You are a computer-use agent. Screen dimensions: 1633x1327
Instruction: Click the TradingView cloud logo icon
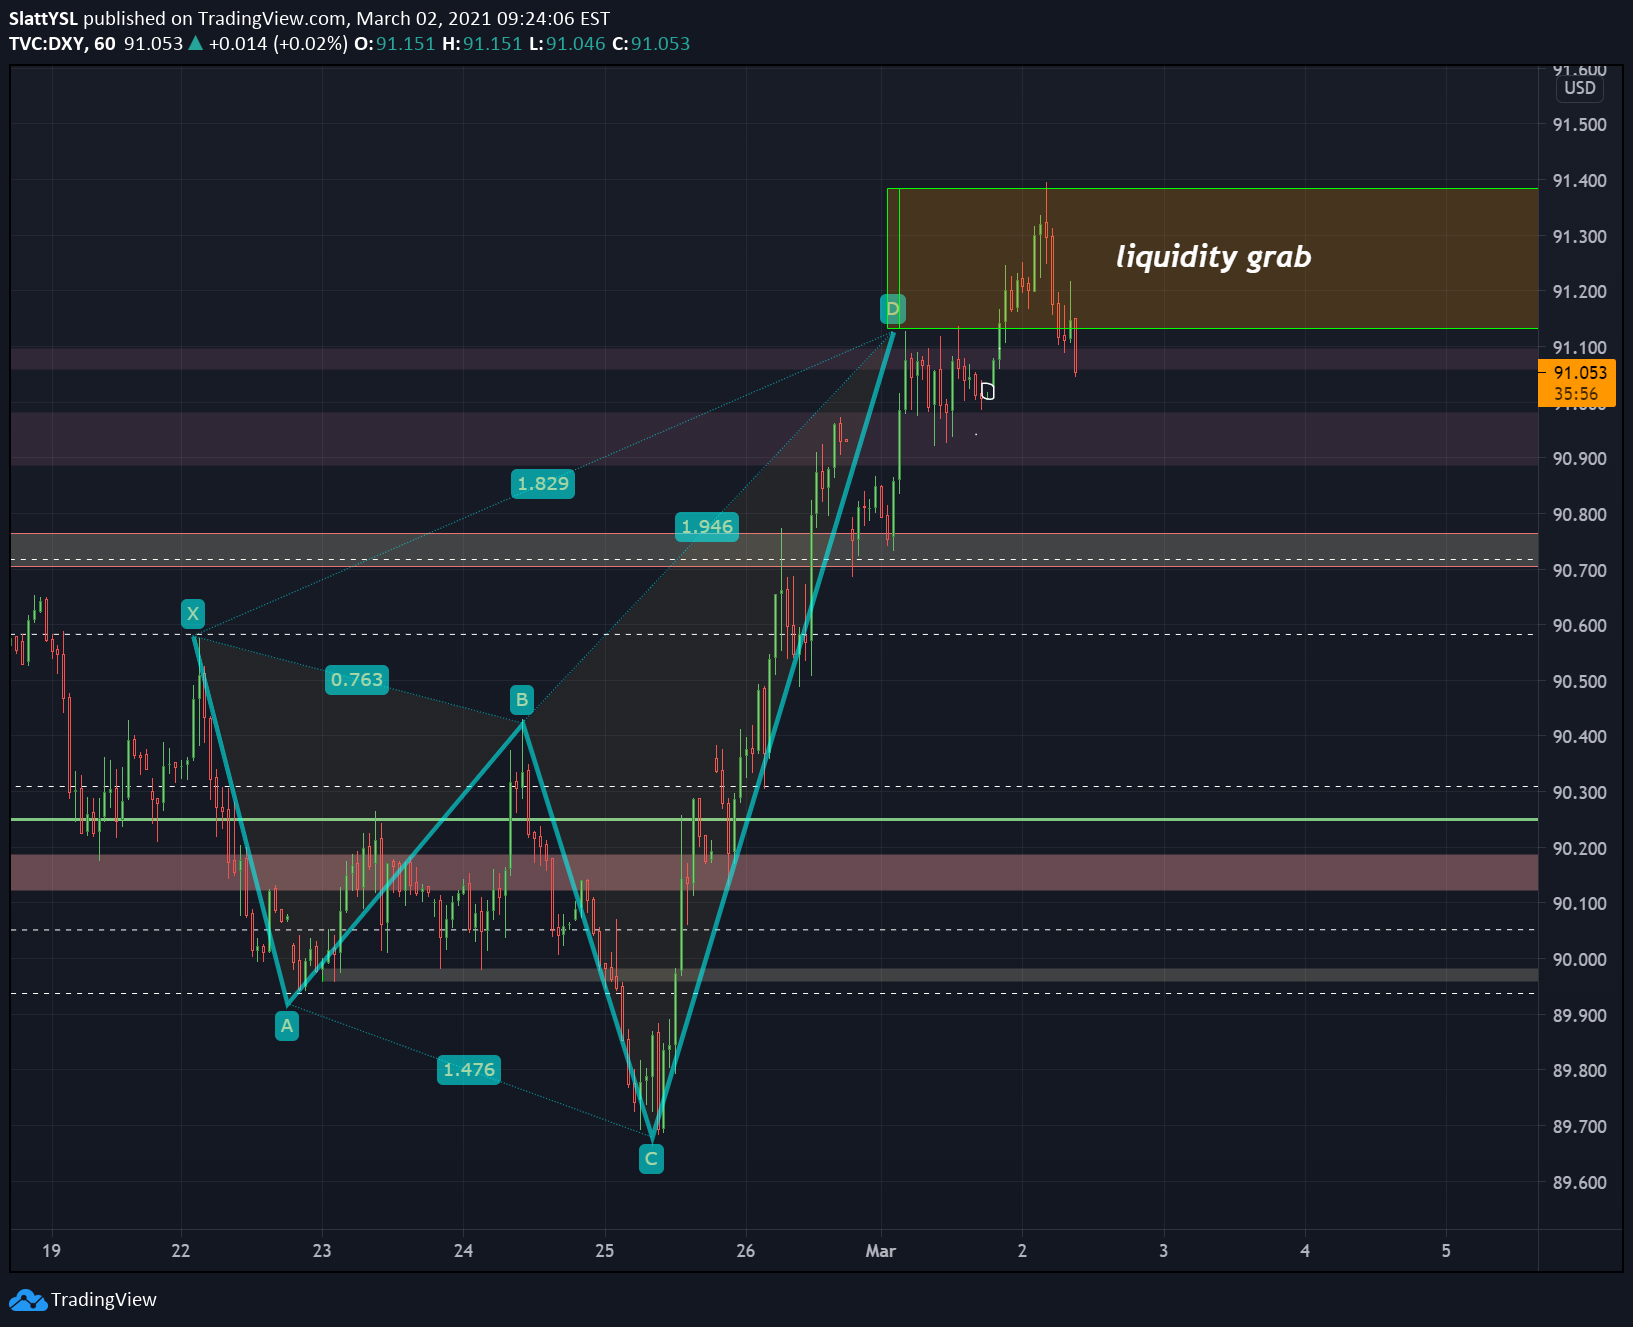(x=28, y=1300)
